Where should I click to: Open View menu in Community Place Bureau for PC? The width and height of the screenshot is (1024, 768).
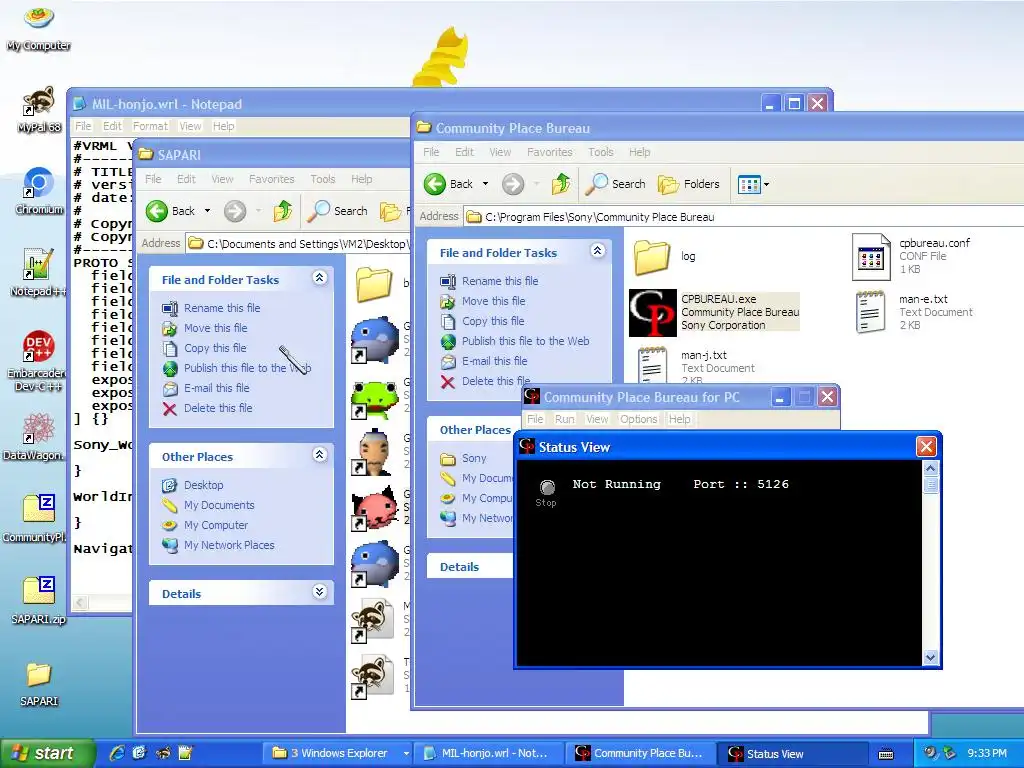[x=597, y=419]
